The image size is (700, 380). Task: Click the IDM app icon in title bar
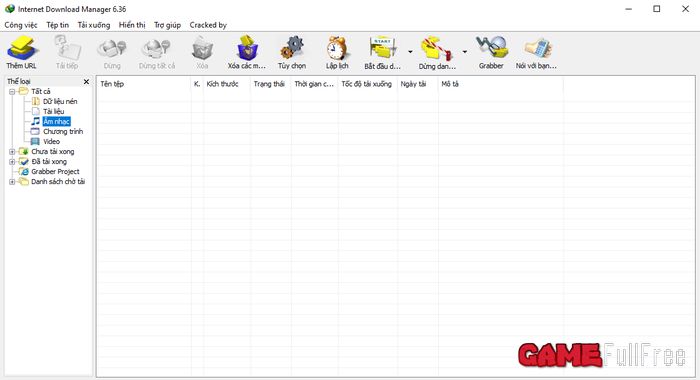pyautogui.click(x=9, y=9)
